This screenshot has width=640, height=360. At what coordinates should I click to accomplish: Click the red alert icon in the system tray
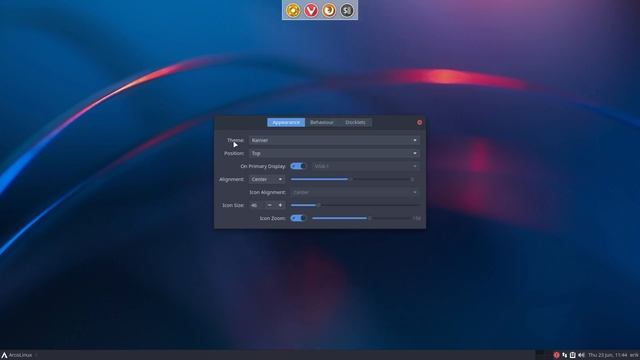click(556, 355)
